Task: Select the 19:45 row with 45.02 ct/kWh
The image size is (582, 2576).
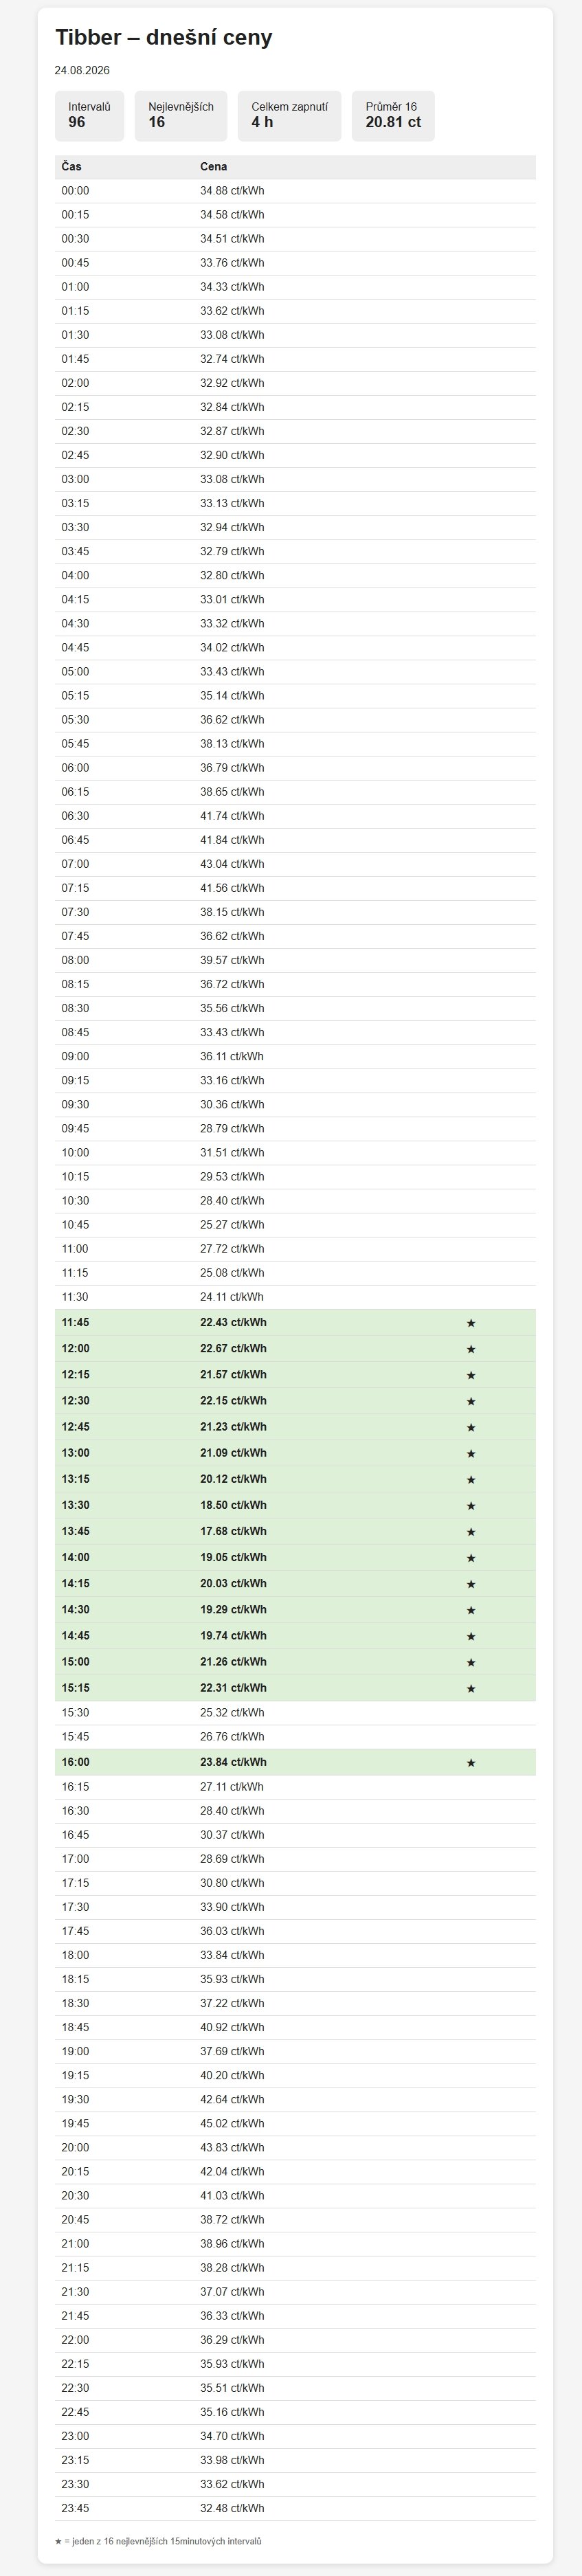Action: pyautogui.click(x=295, y=2123)
